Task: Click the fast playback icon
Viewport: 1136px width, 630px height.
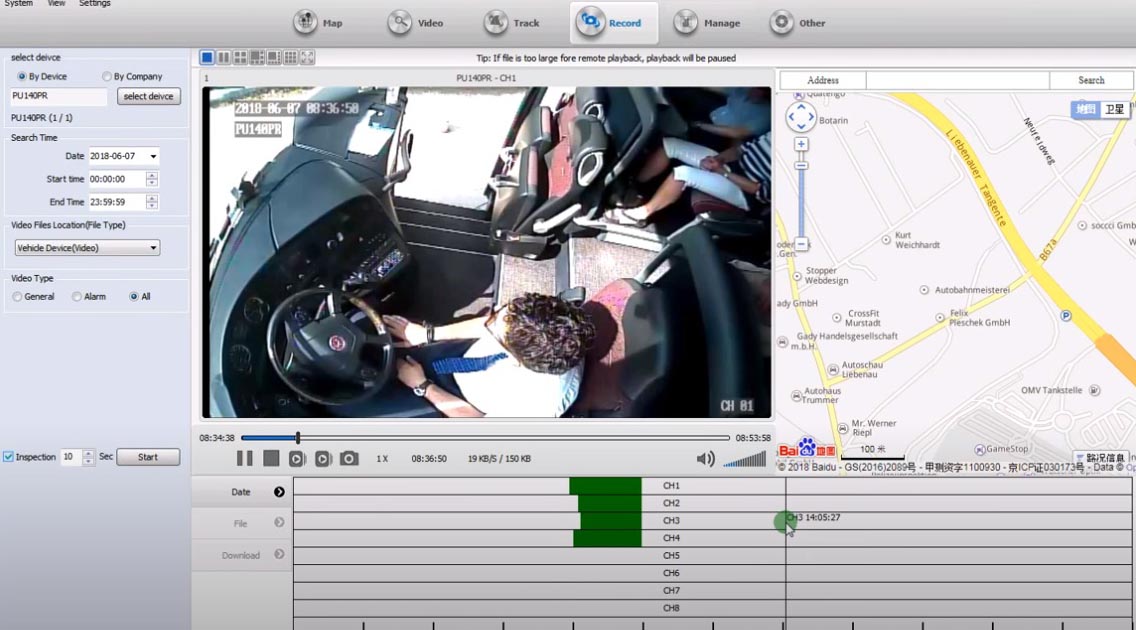Action: tap(323, 458)
